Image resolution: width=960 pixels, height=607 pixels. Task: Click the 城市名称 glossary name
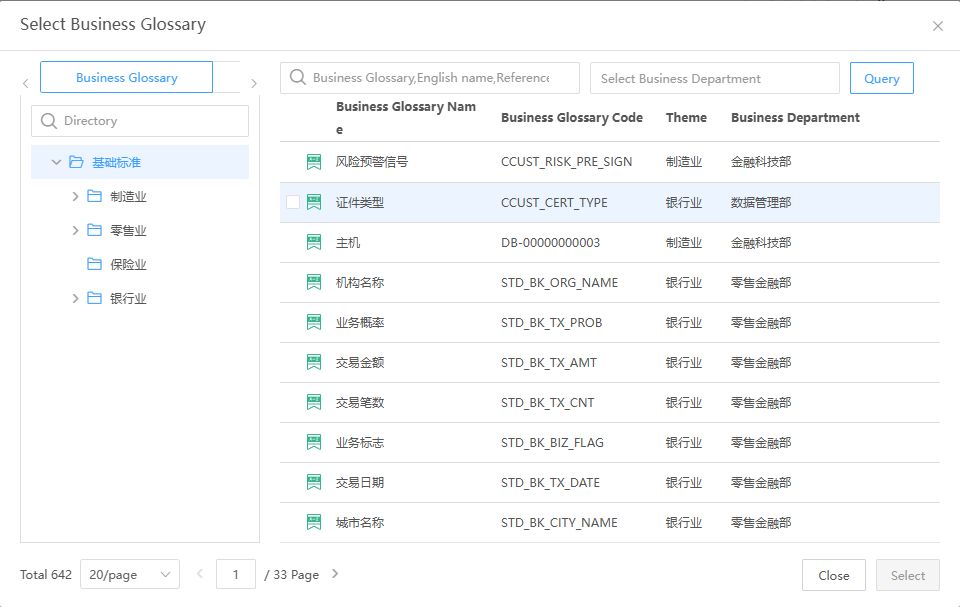coord(360,522)
